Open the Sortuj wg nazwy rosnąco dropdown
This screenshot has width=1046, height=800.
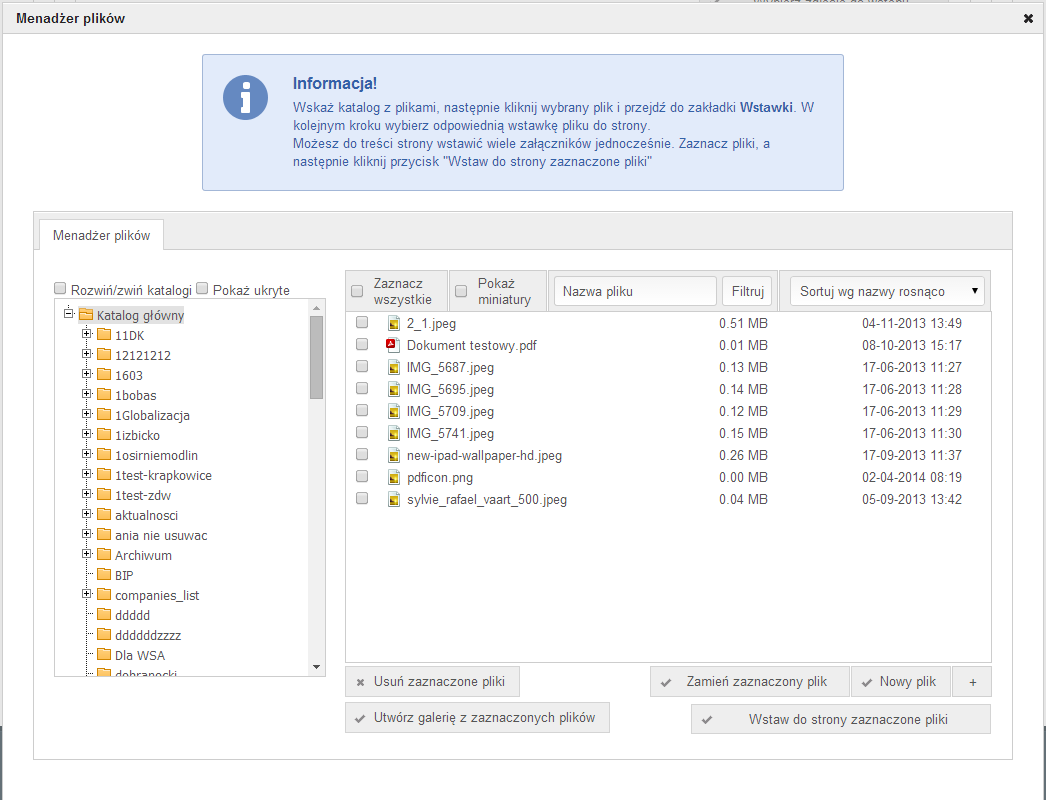click(x=887, y=292)
